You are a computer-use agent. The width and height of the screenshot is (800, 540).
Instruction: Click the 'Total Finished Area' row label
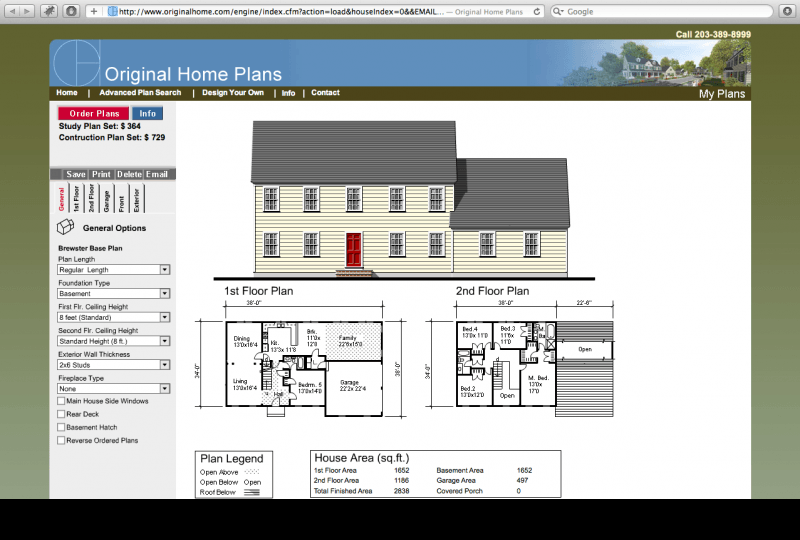(x=343, y=491)
